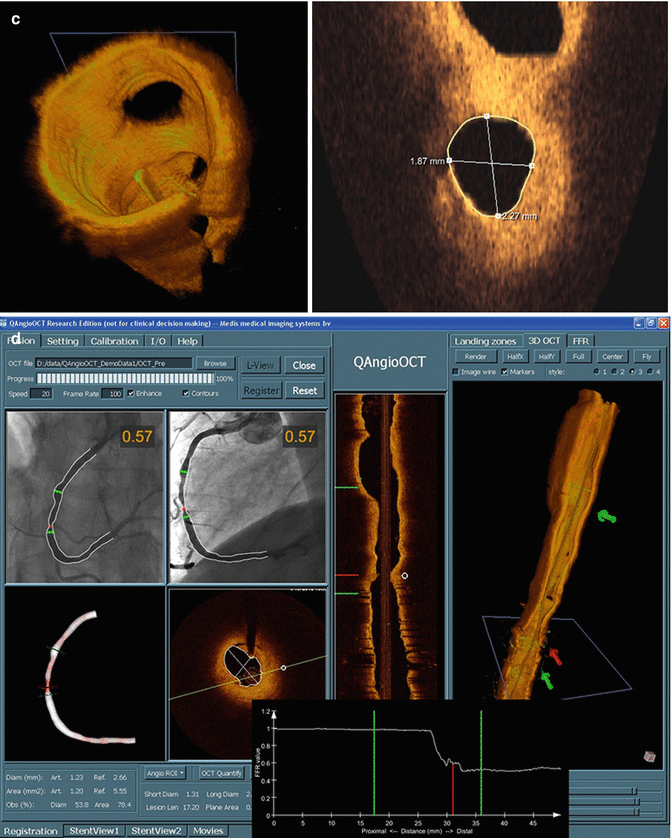This screenshot has height=838, width=672.
Task: Switch to the StentView1 bottom tab
Action: tap(96, 830)
